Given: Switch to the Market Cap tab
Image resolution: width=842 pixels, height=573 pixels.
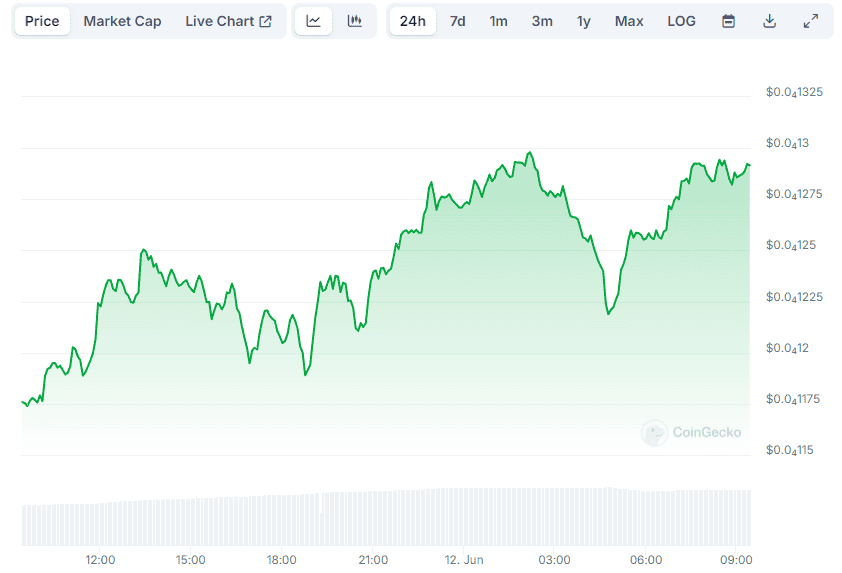Looking at the screenshot, I should point(122,21).
